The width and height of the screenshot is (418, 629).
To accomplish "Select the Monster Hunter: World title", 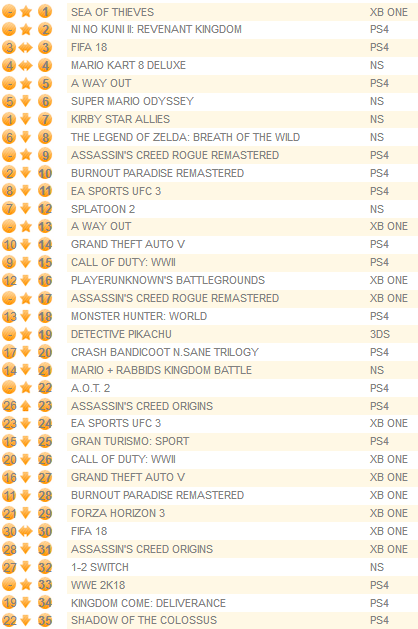I will tap(139, 316).
